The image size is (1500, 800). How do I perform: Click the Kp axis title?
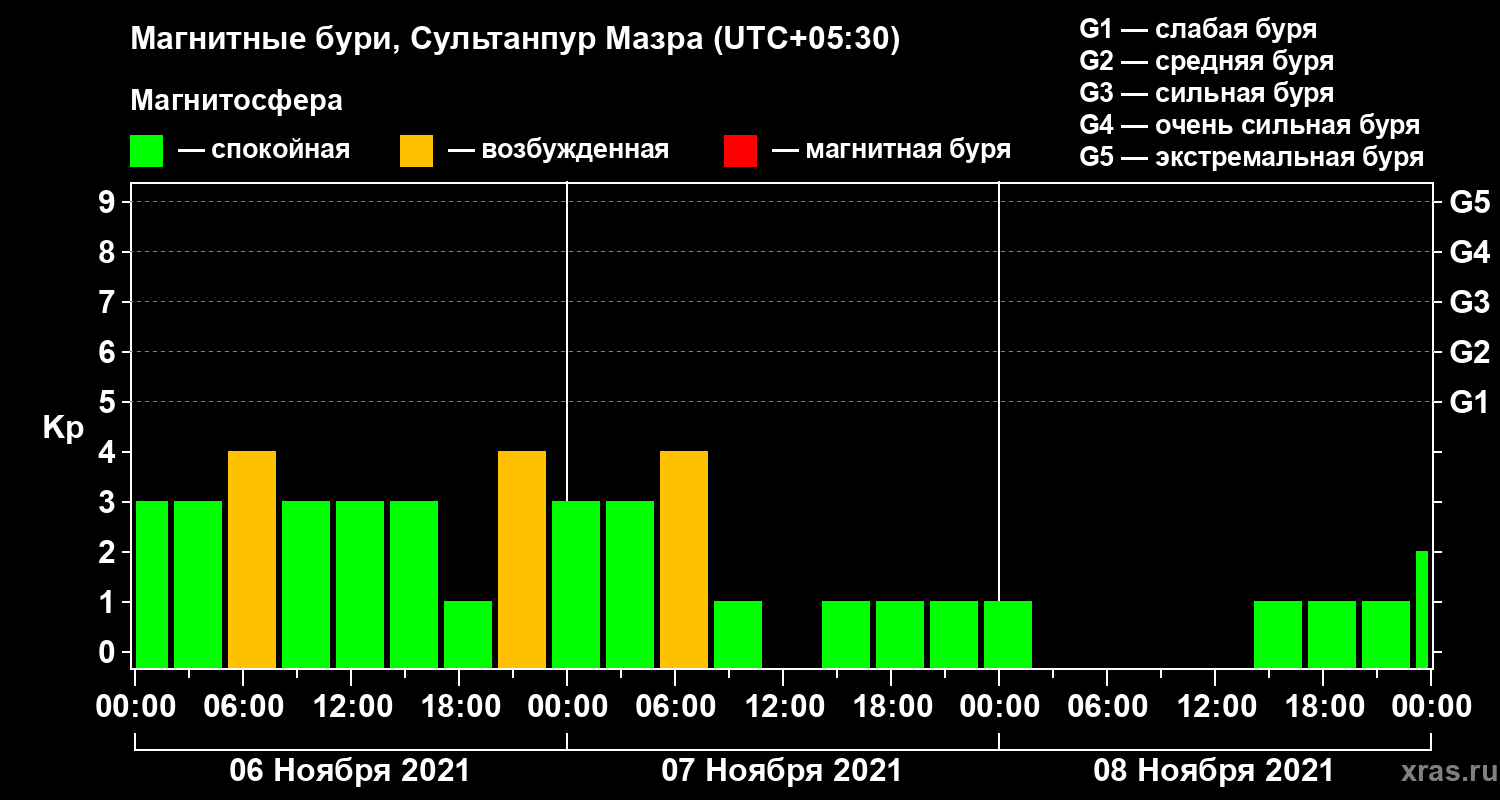63,428
